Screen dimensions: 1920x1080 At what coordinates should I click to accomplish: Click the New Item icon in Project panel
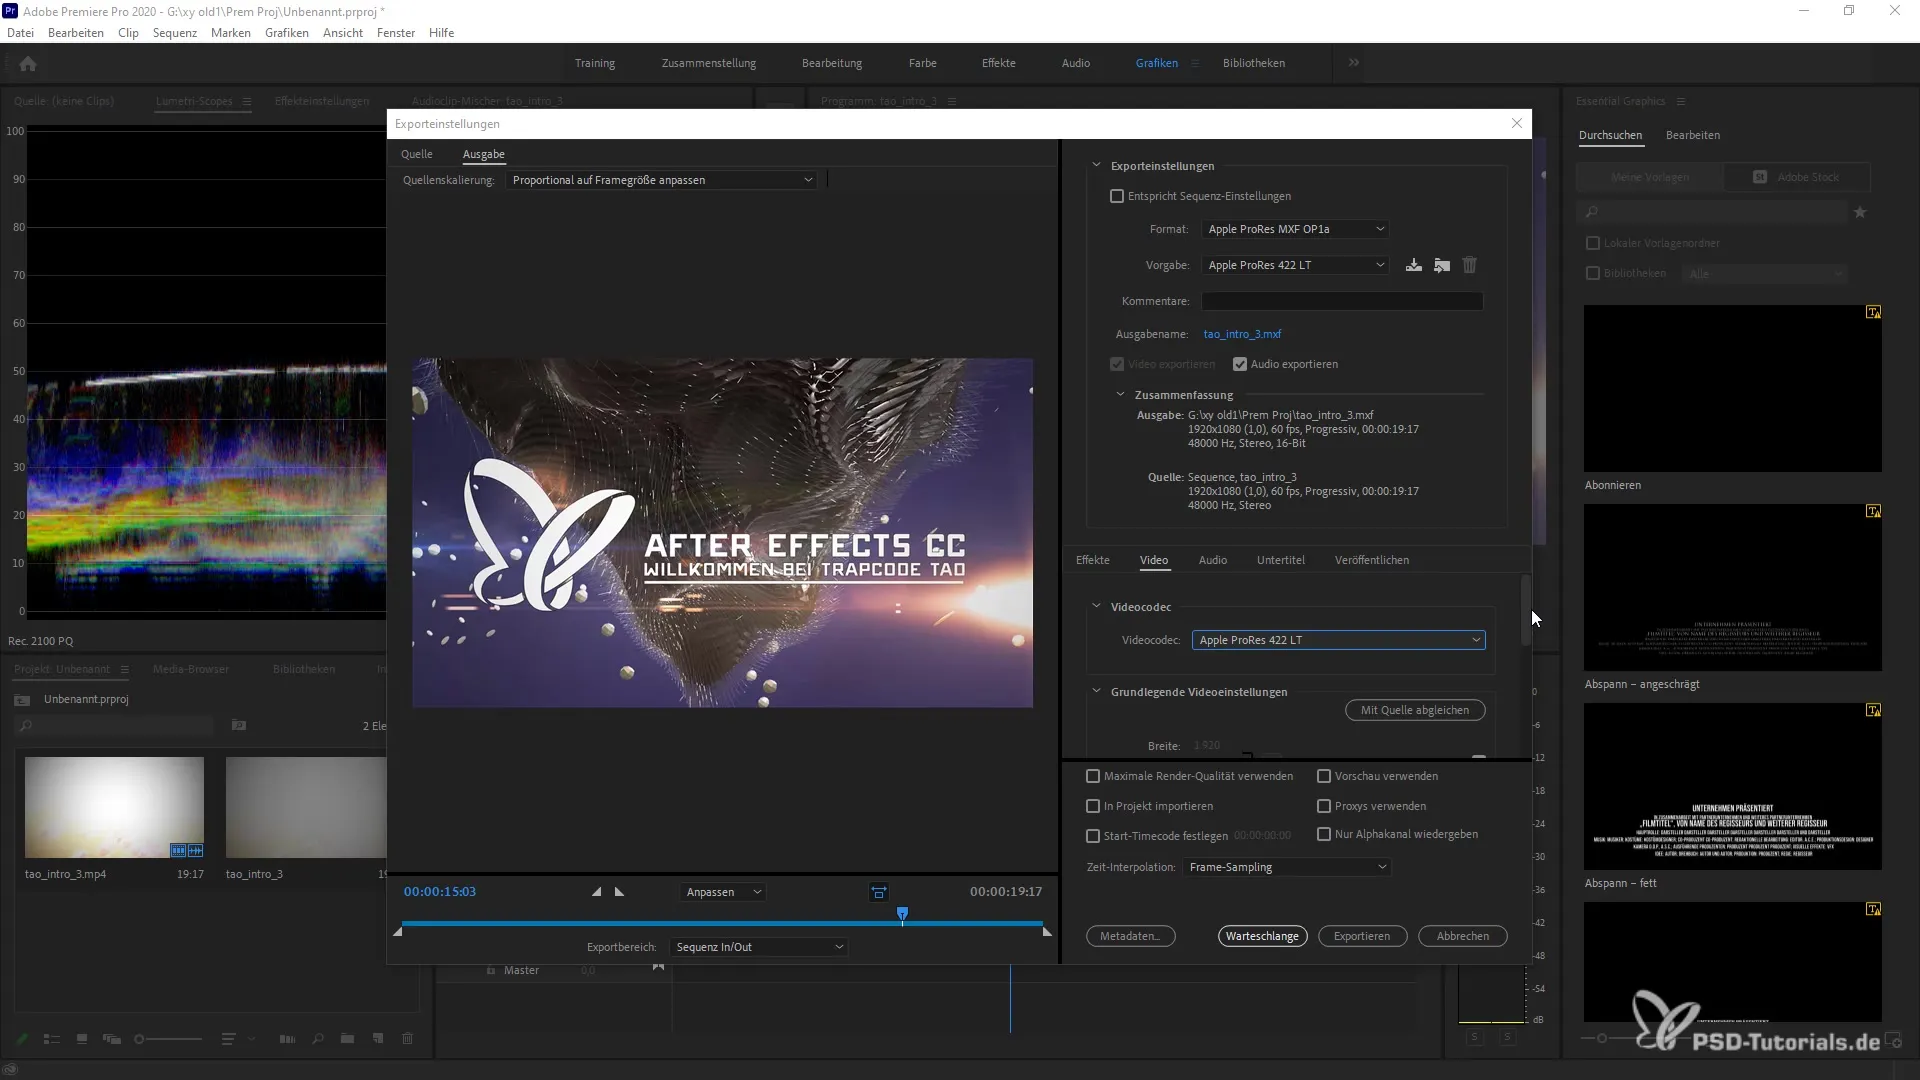point(378,1039)
